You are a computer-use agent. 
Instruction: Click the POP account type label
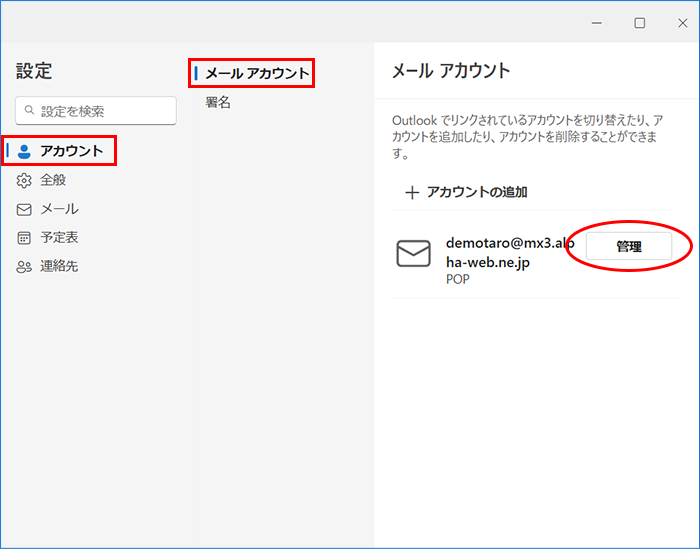(458, 279)
